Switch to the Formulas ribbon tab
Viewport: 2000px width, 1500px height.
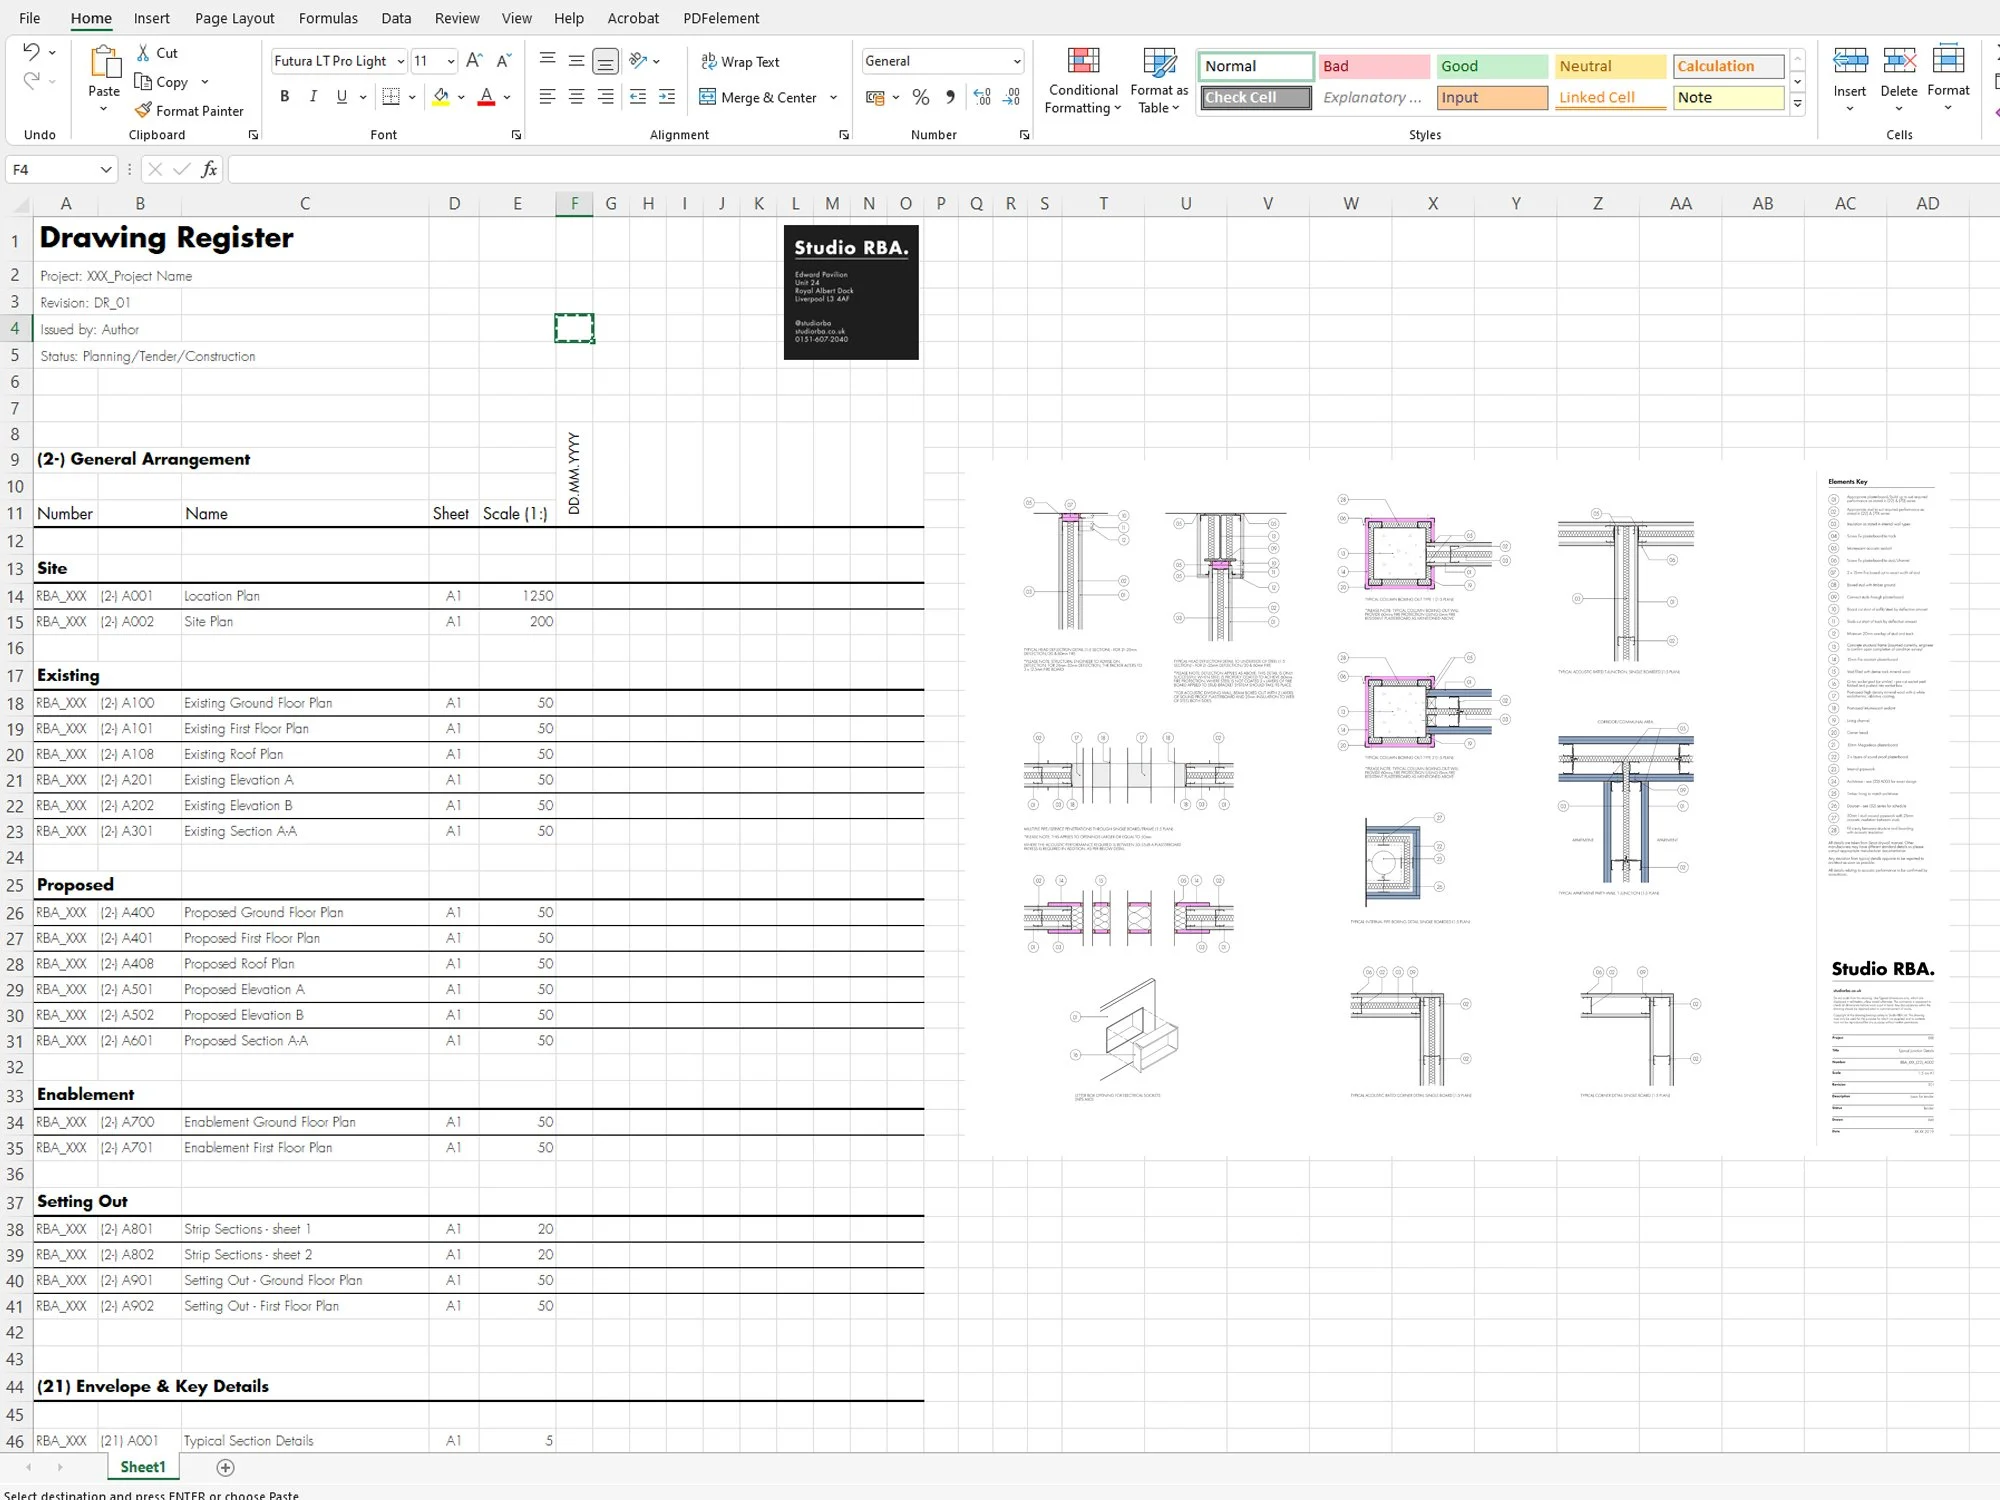point(328,18)
